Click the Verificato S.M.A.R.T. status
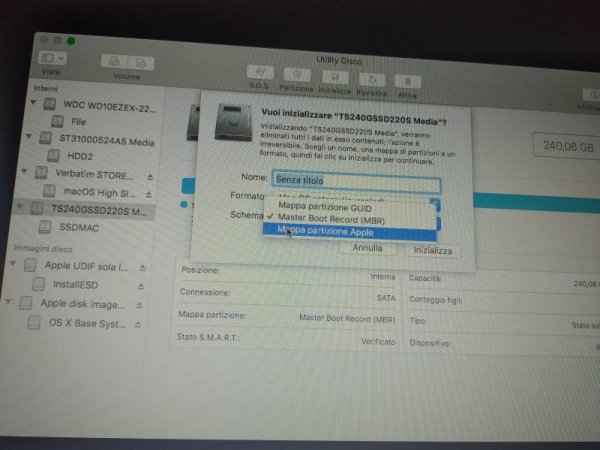 378,341
